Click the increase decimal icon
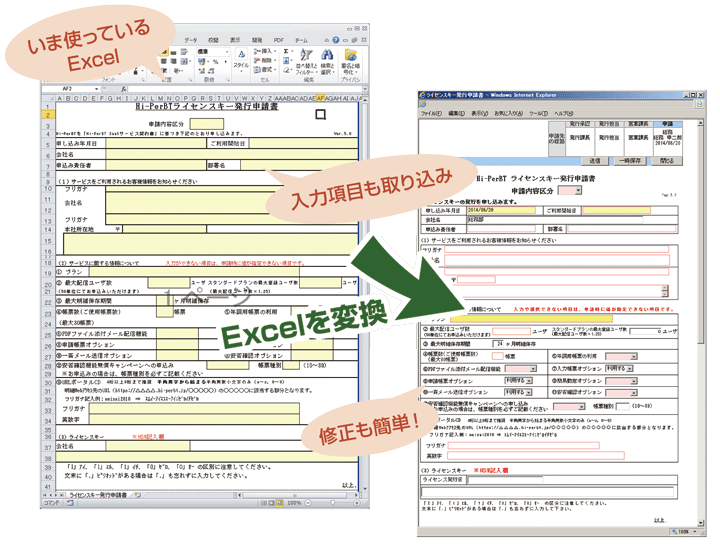The image size is (720, 551). pos(201,71)
